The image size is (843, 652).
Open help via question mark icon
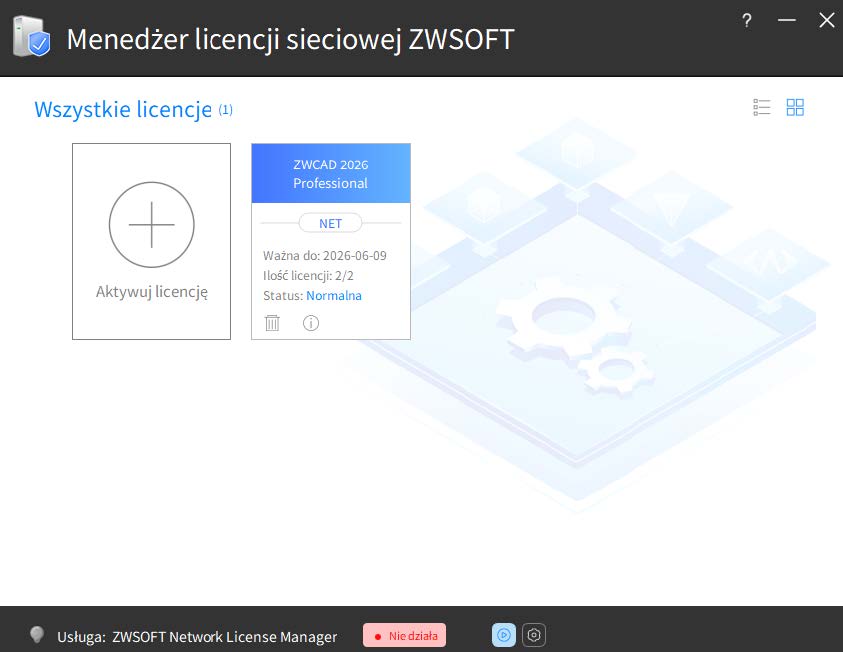pyautogui.click(x=747, y=21)
